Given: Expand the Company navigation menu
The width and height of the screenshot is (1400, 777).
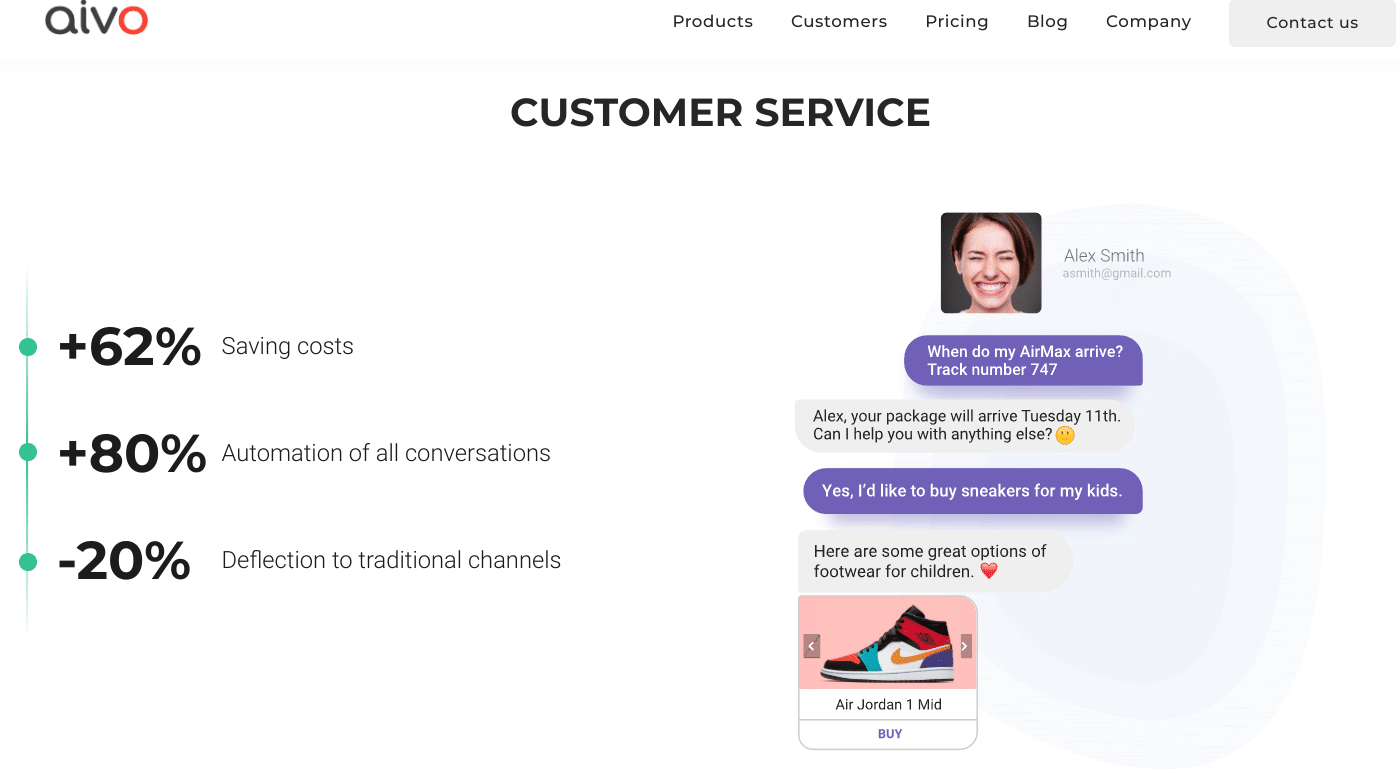Looking at the screenshot, I should (x=1148, y=22).
